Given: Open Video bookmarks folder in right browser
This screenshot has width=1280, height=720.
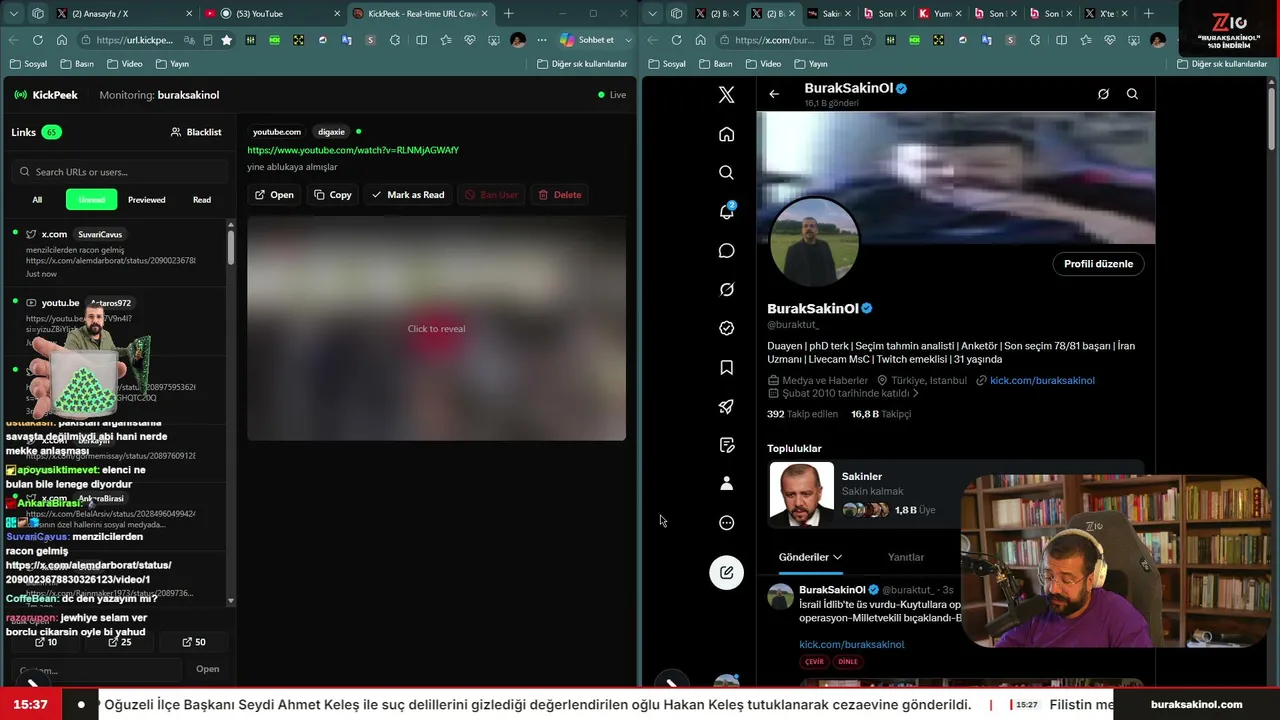Looking at the screenshot, I should click(763, 64).
